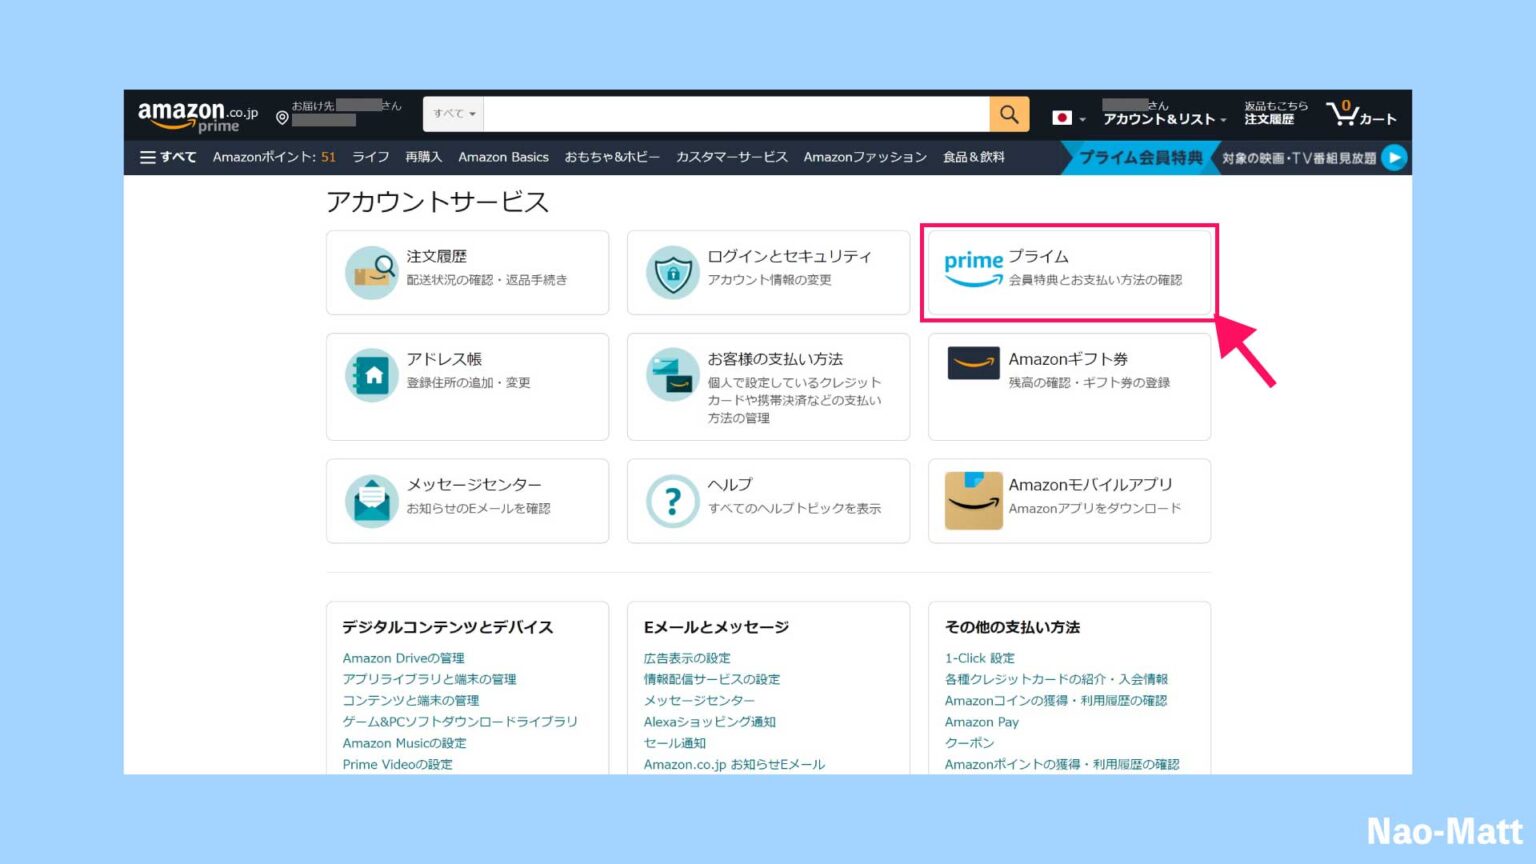1536x864 pixels.
Task: Click the Amazon.co.jp prime logo
Action: (197, 116)
